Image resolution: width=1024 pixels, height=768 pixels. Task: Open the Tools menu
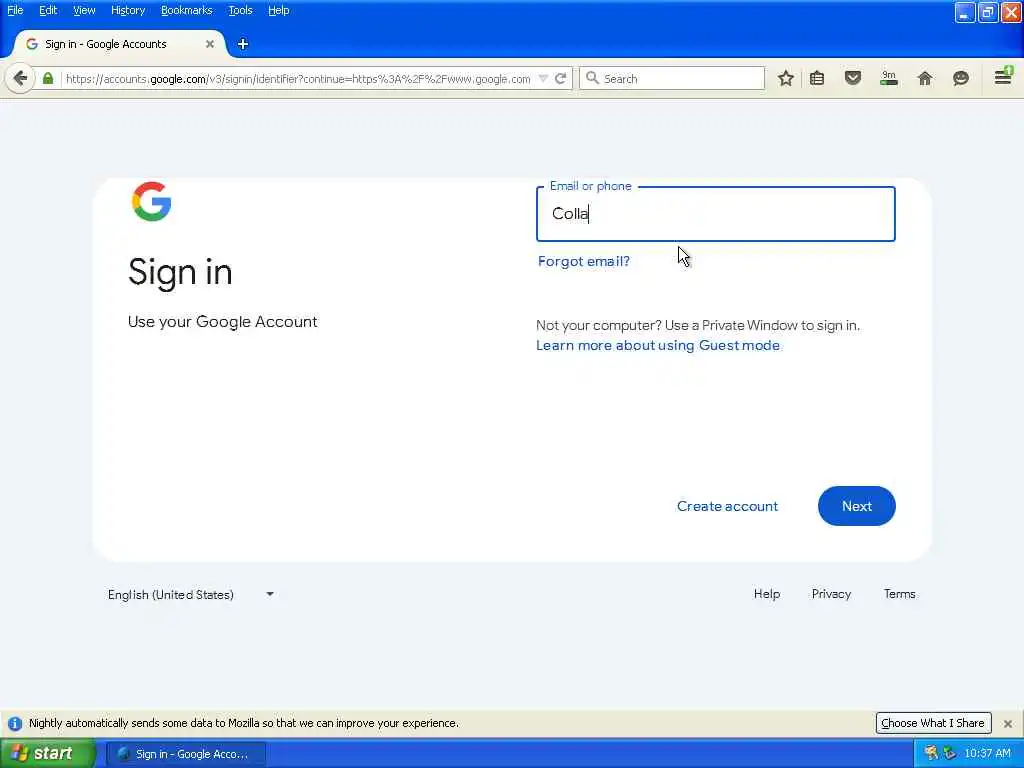click(x=240, y=10)
